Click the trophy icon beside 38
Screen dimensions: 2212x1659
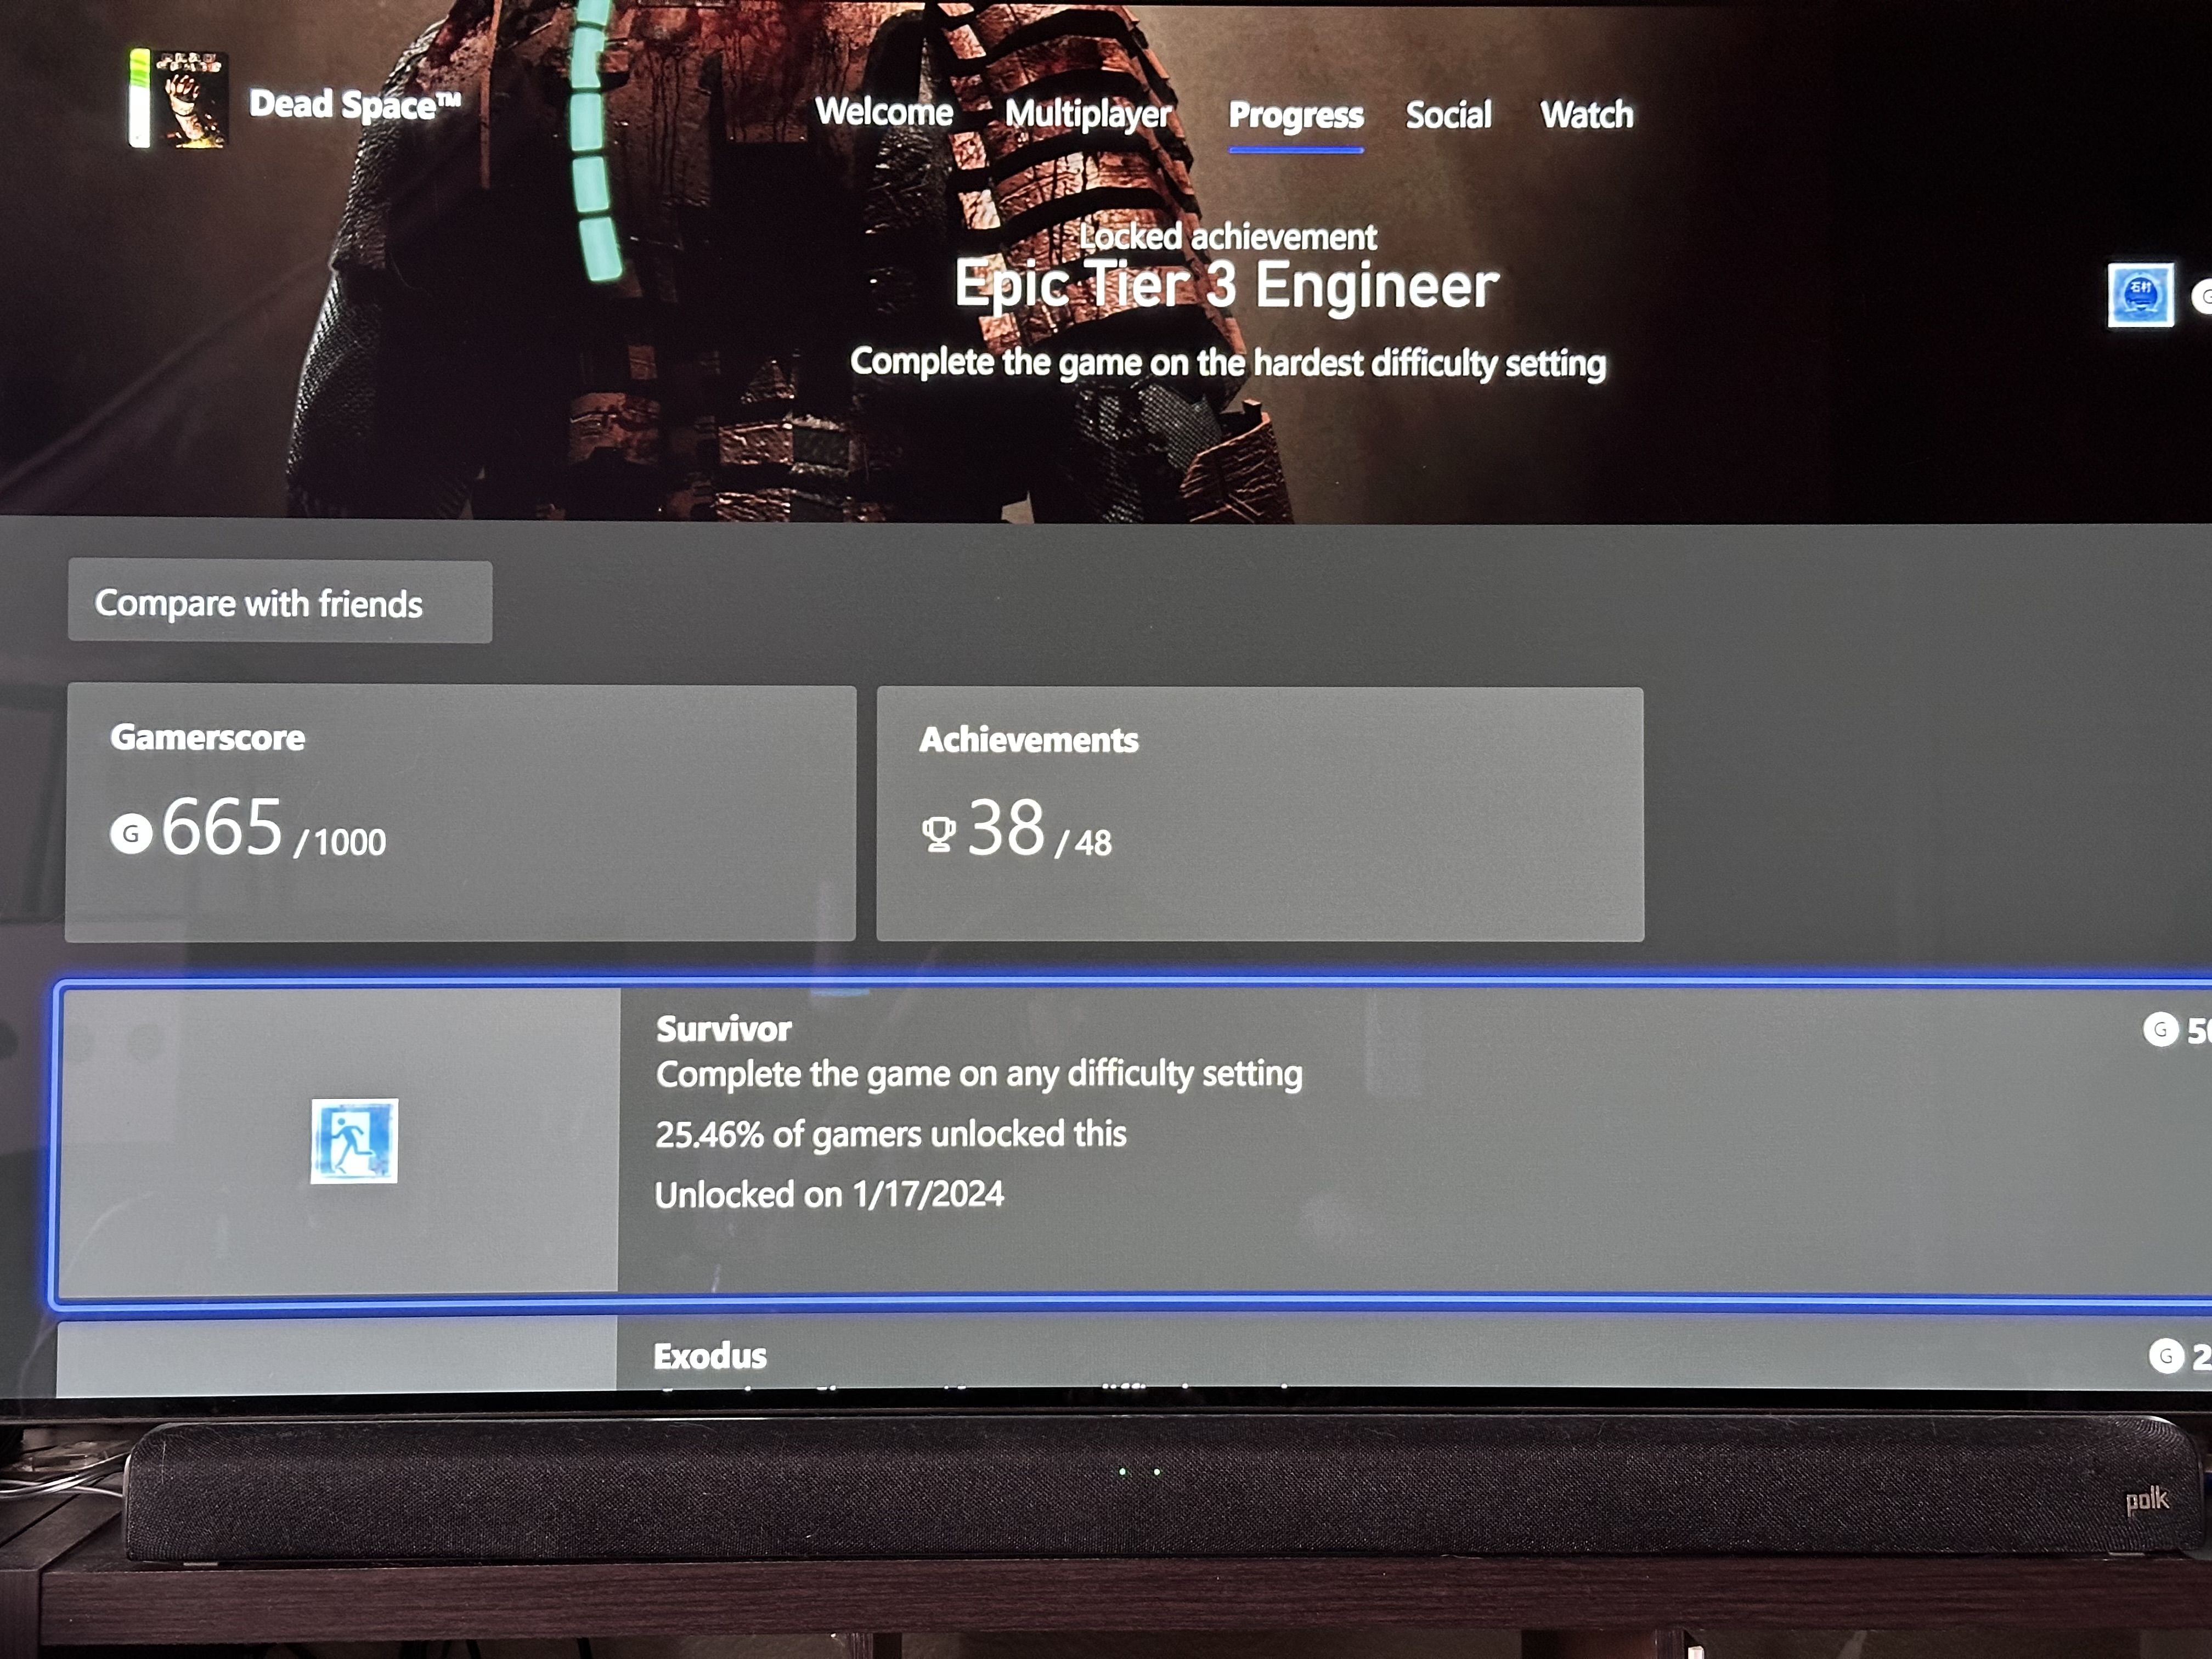point(938,834)
